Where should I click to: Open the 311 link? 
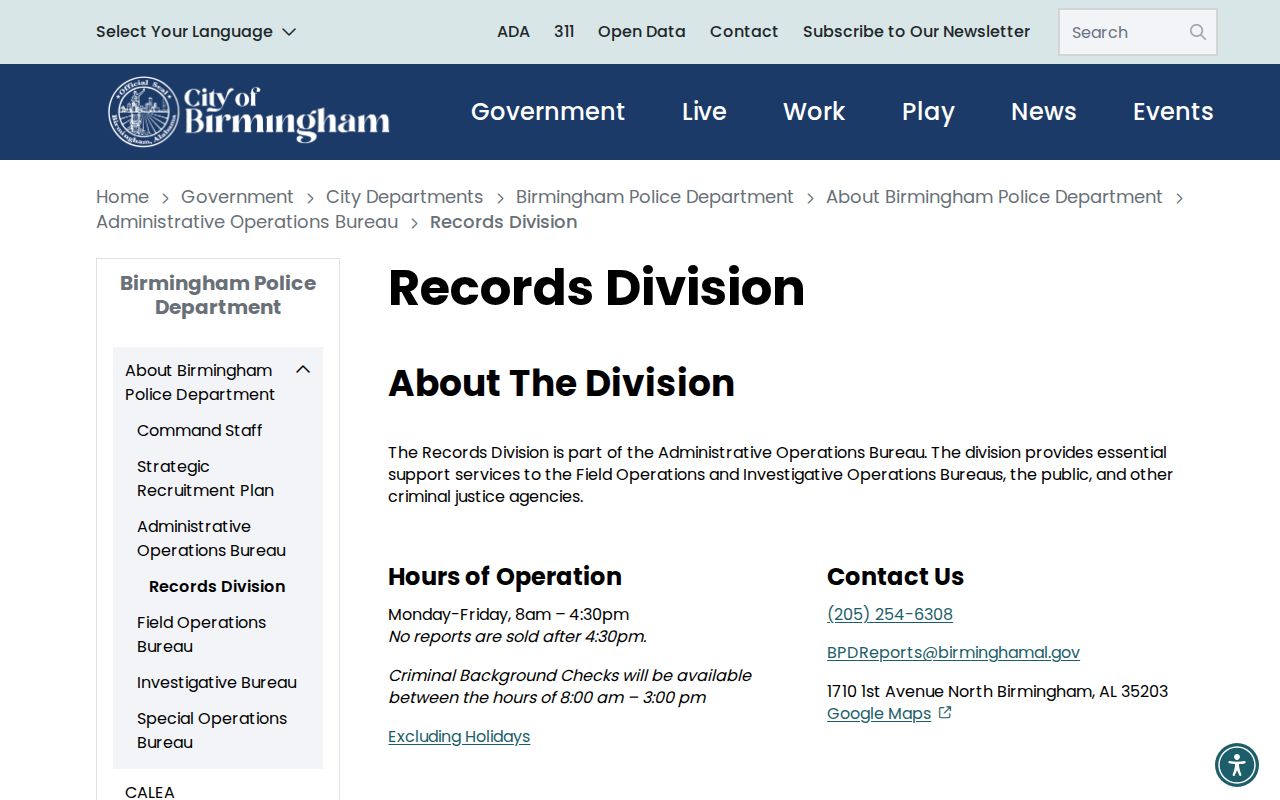(x=564, y=32)
